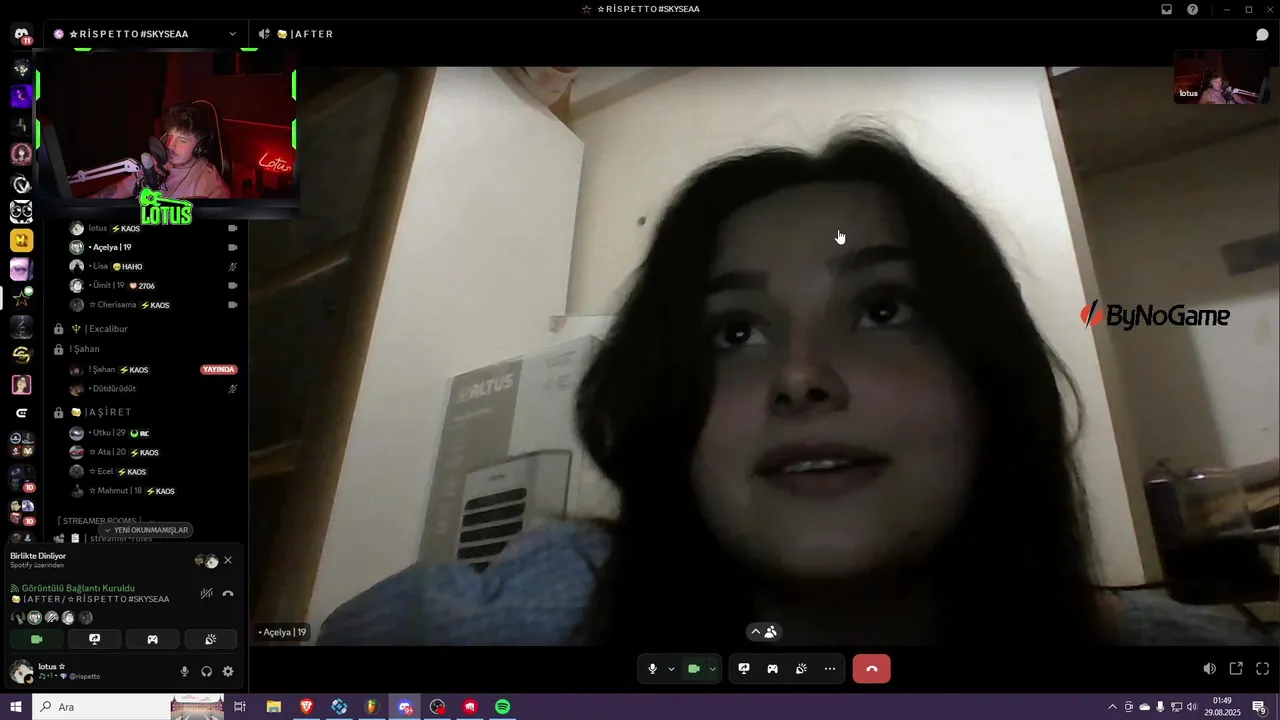Click the YAYINDA live badge for Şahan

point(219,369)
